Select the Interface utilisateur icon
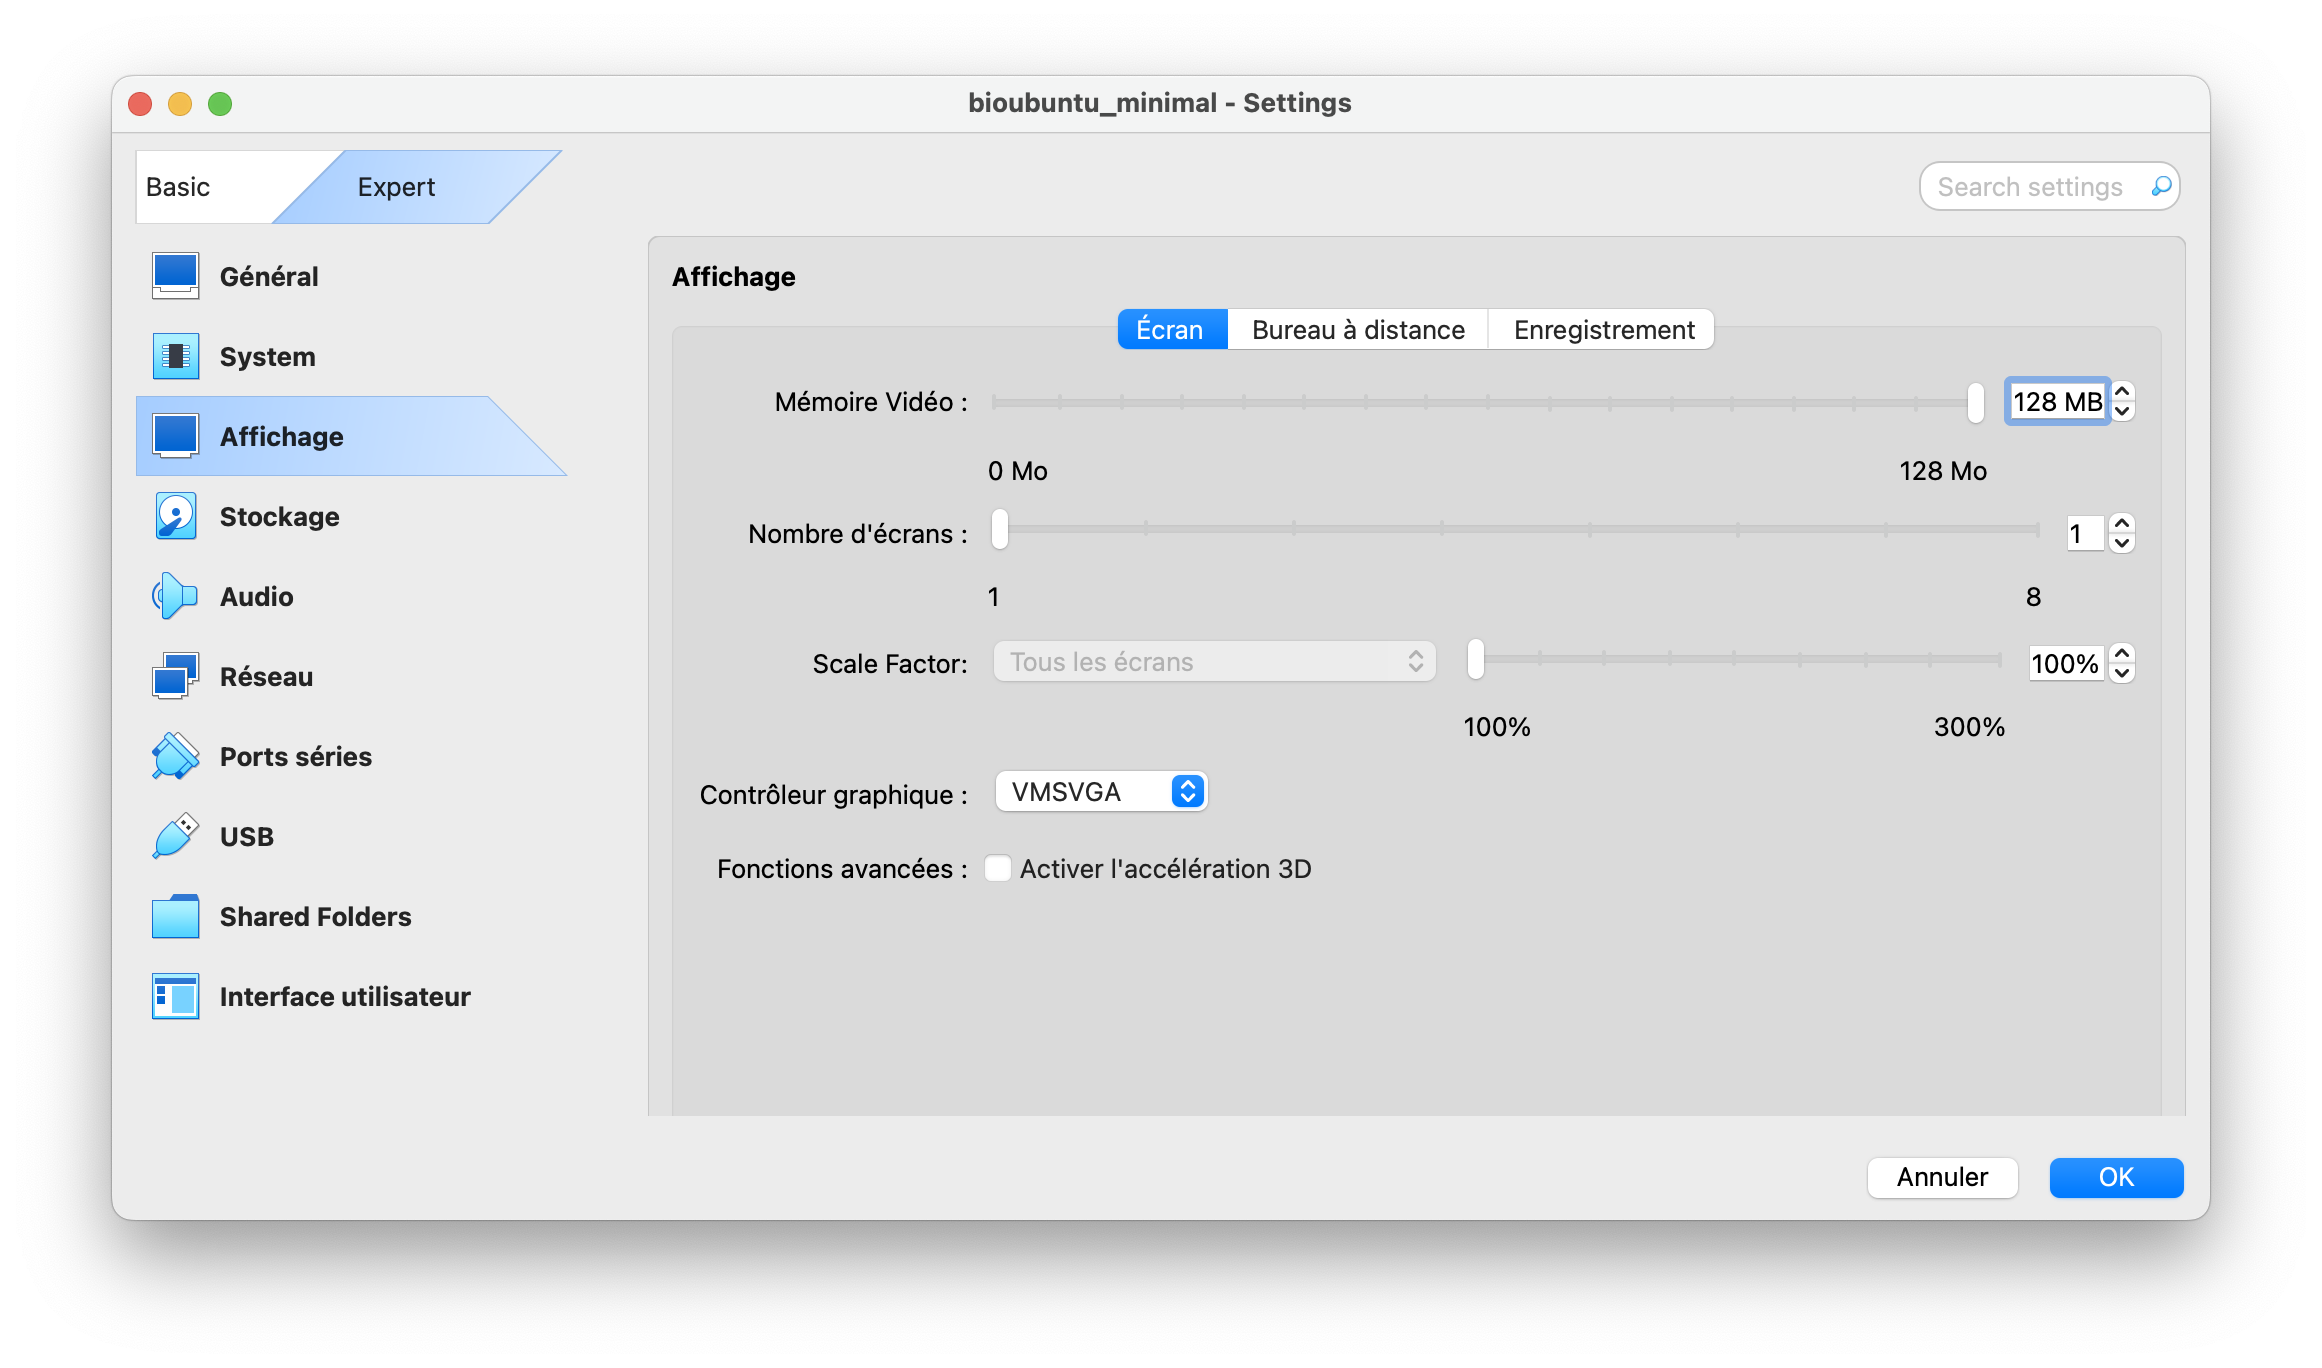The height and width of the screenshot is (1368, 2322). (175, 996)
